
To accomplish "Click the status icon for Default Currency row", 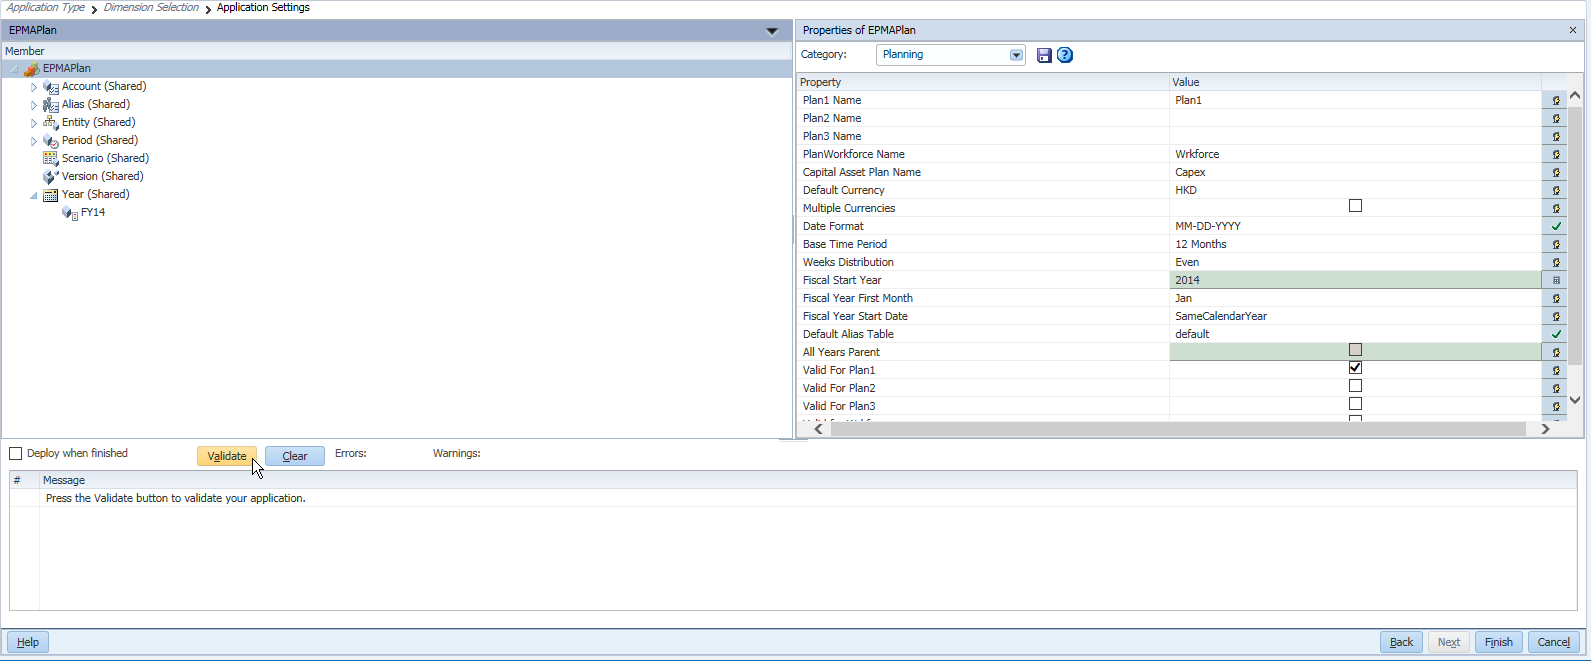I will tap(1556, 191).
